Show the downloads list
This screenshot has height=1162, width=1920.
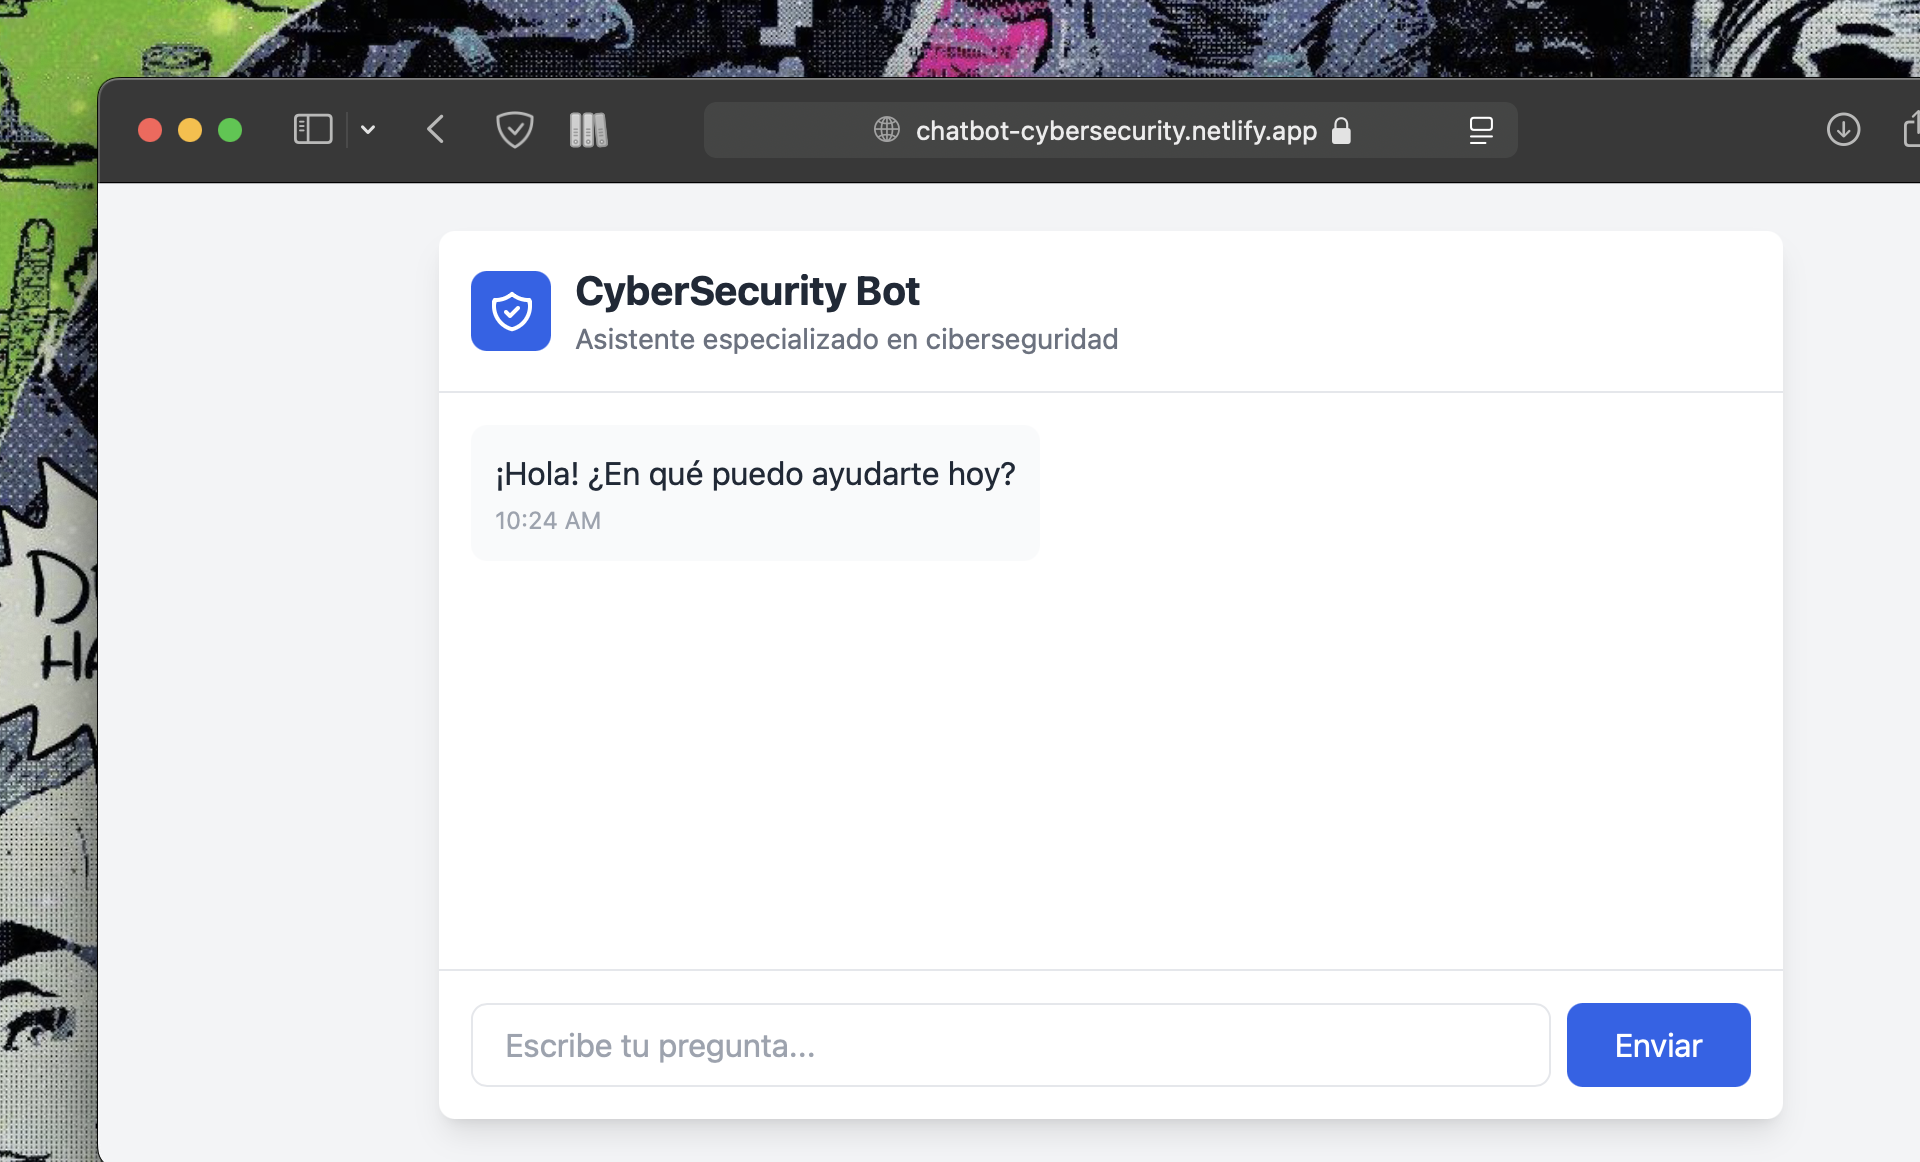(1842, 130)
